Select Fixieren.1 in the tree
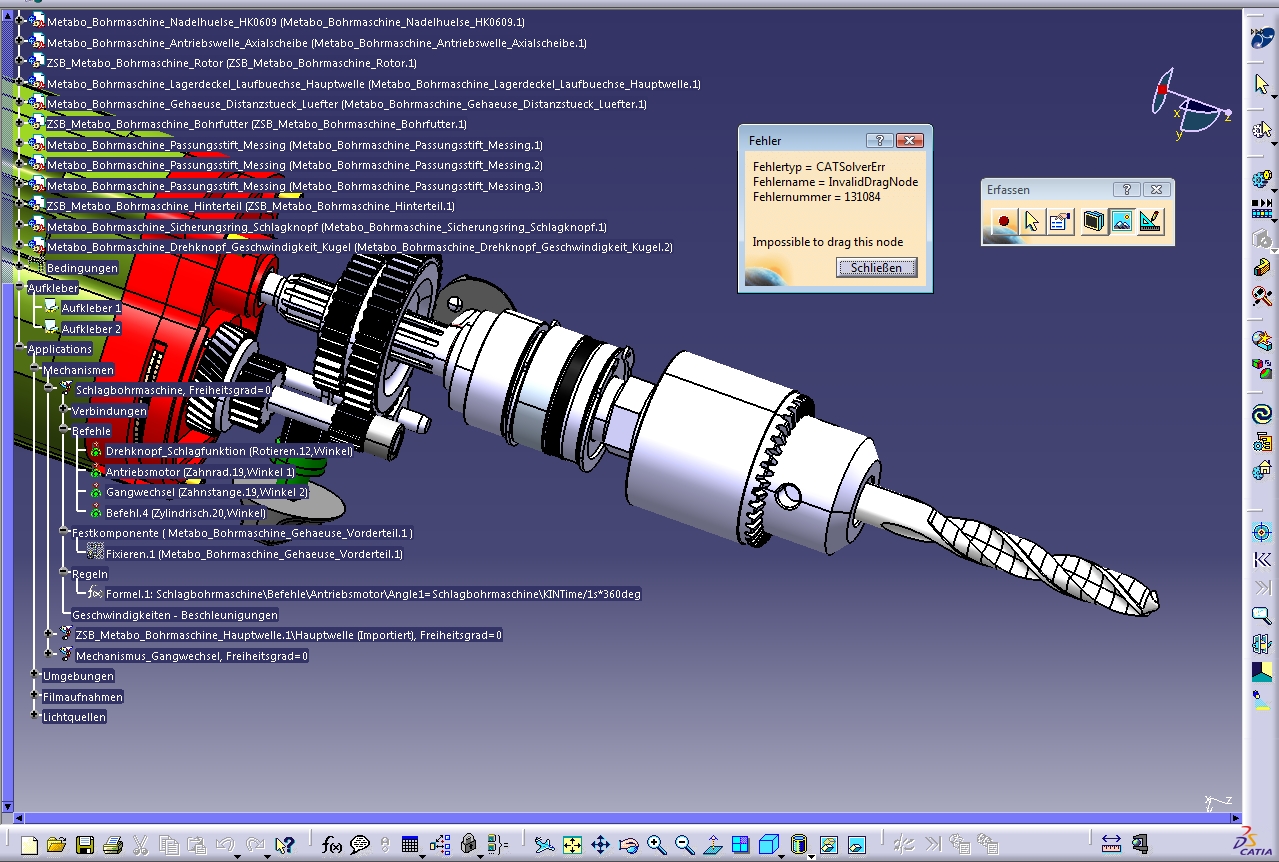 click(x=254, y=554)
